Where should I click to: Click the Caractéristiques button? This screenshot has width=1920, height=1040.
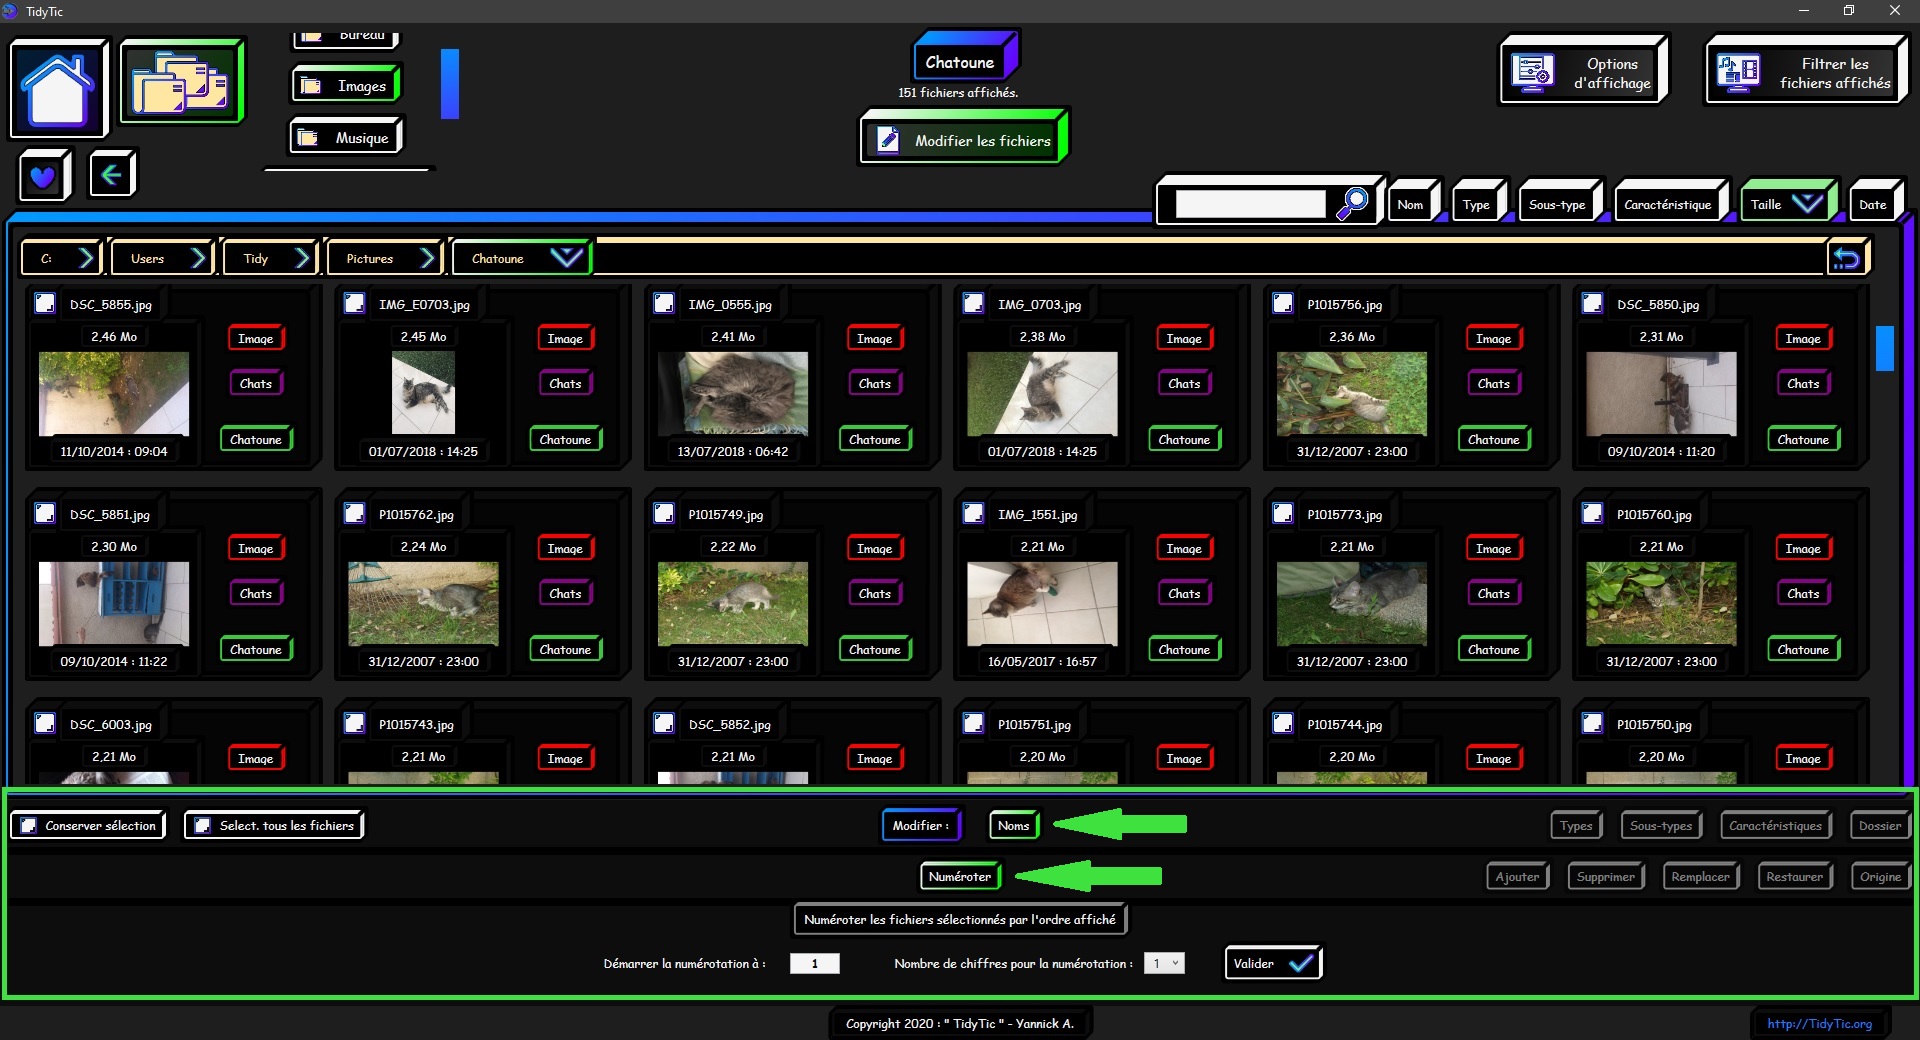pos(1775,825)
